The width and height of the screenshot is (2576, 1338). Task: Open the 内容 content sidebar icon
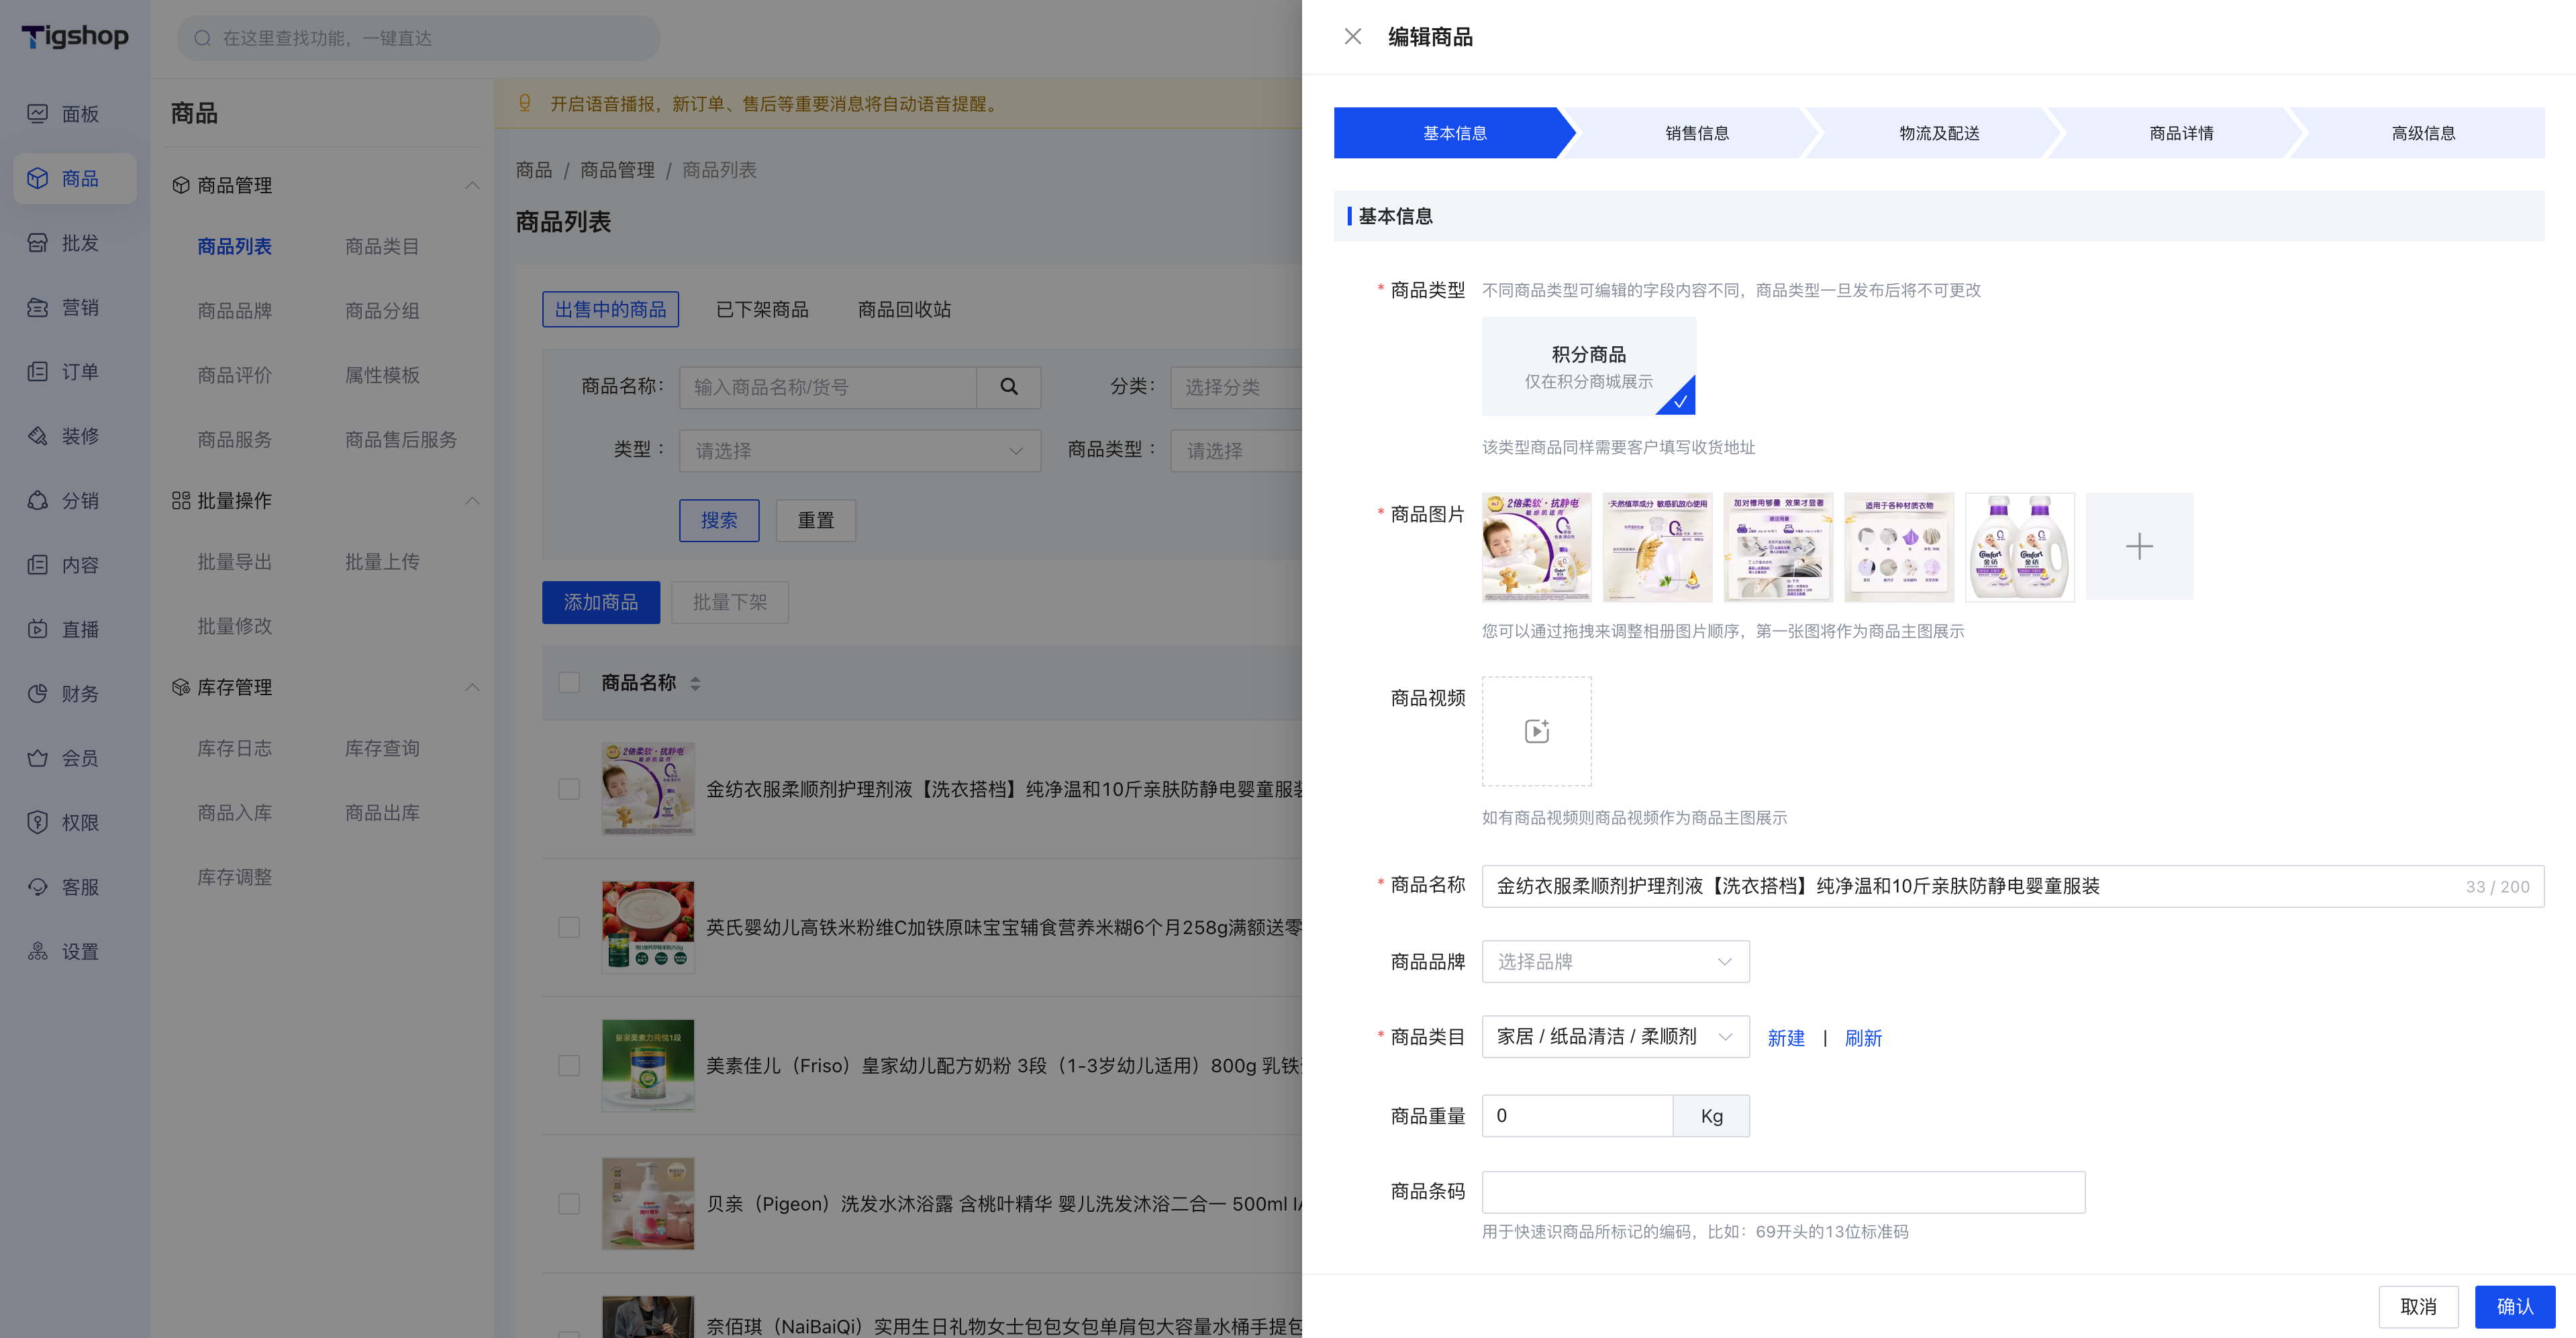coord(37,565)
